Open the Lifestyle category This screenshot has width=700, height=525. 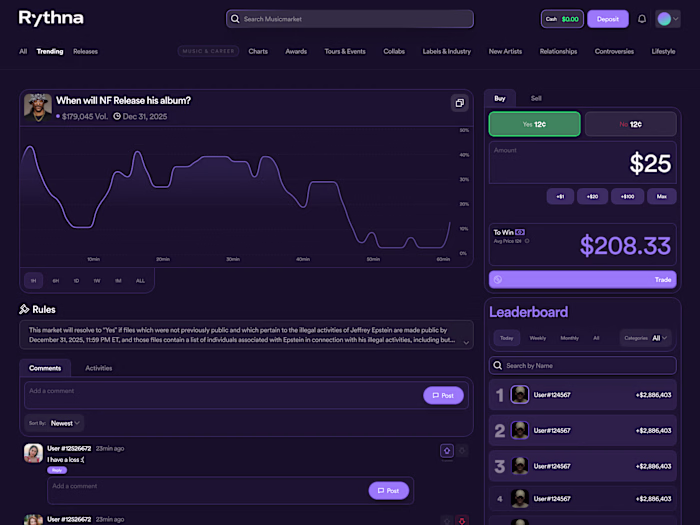(x=663, y=51)
